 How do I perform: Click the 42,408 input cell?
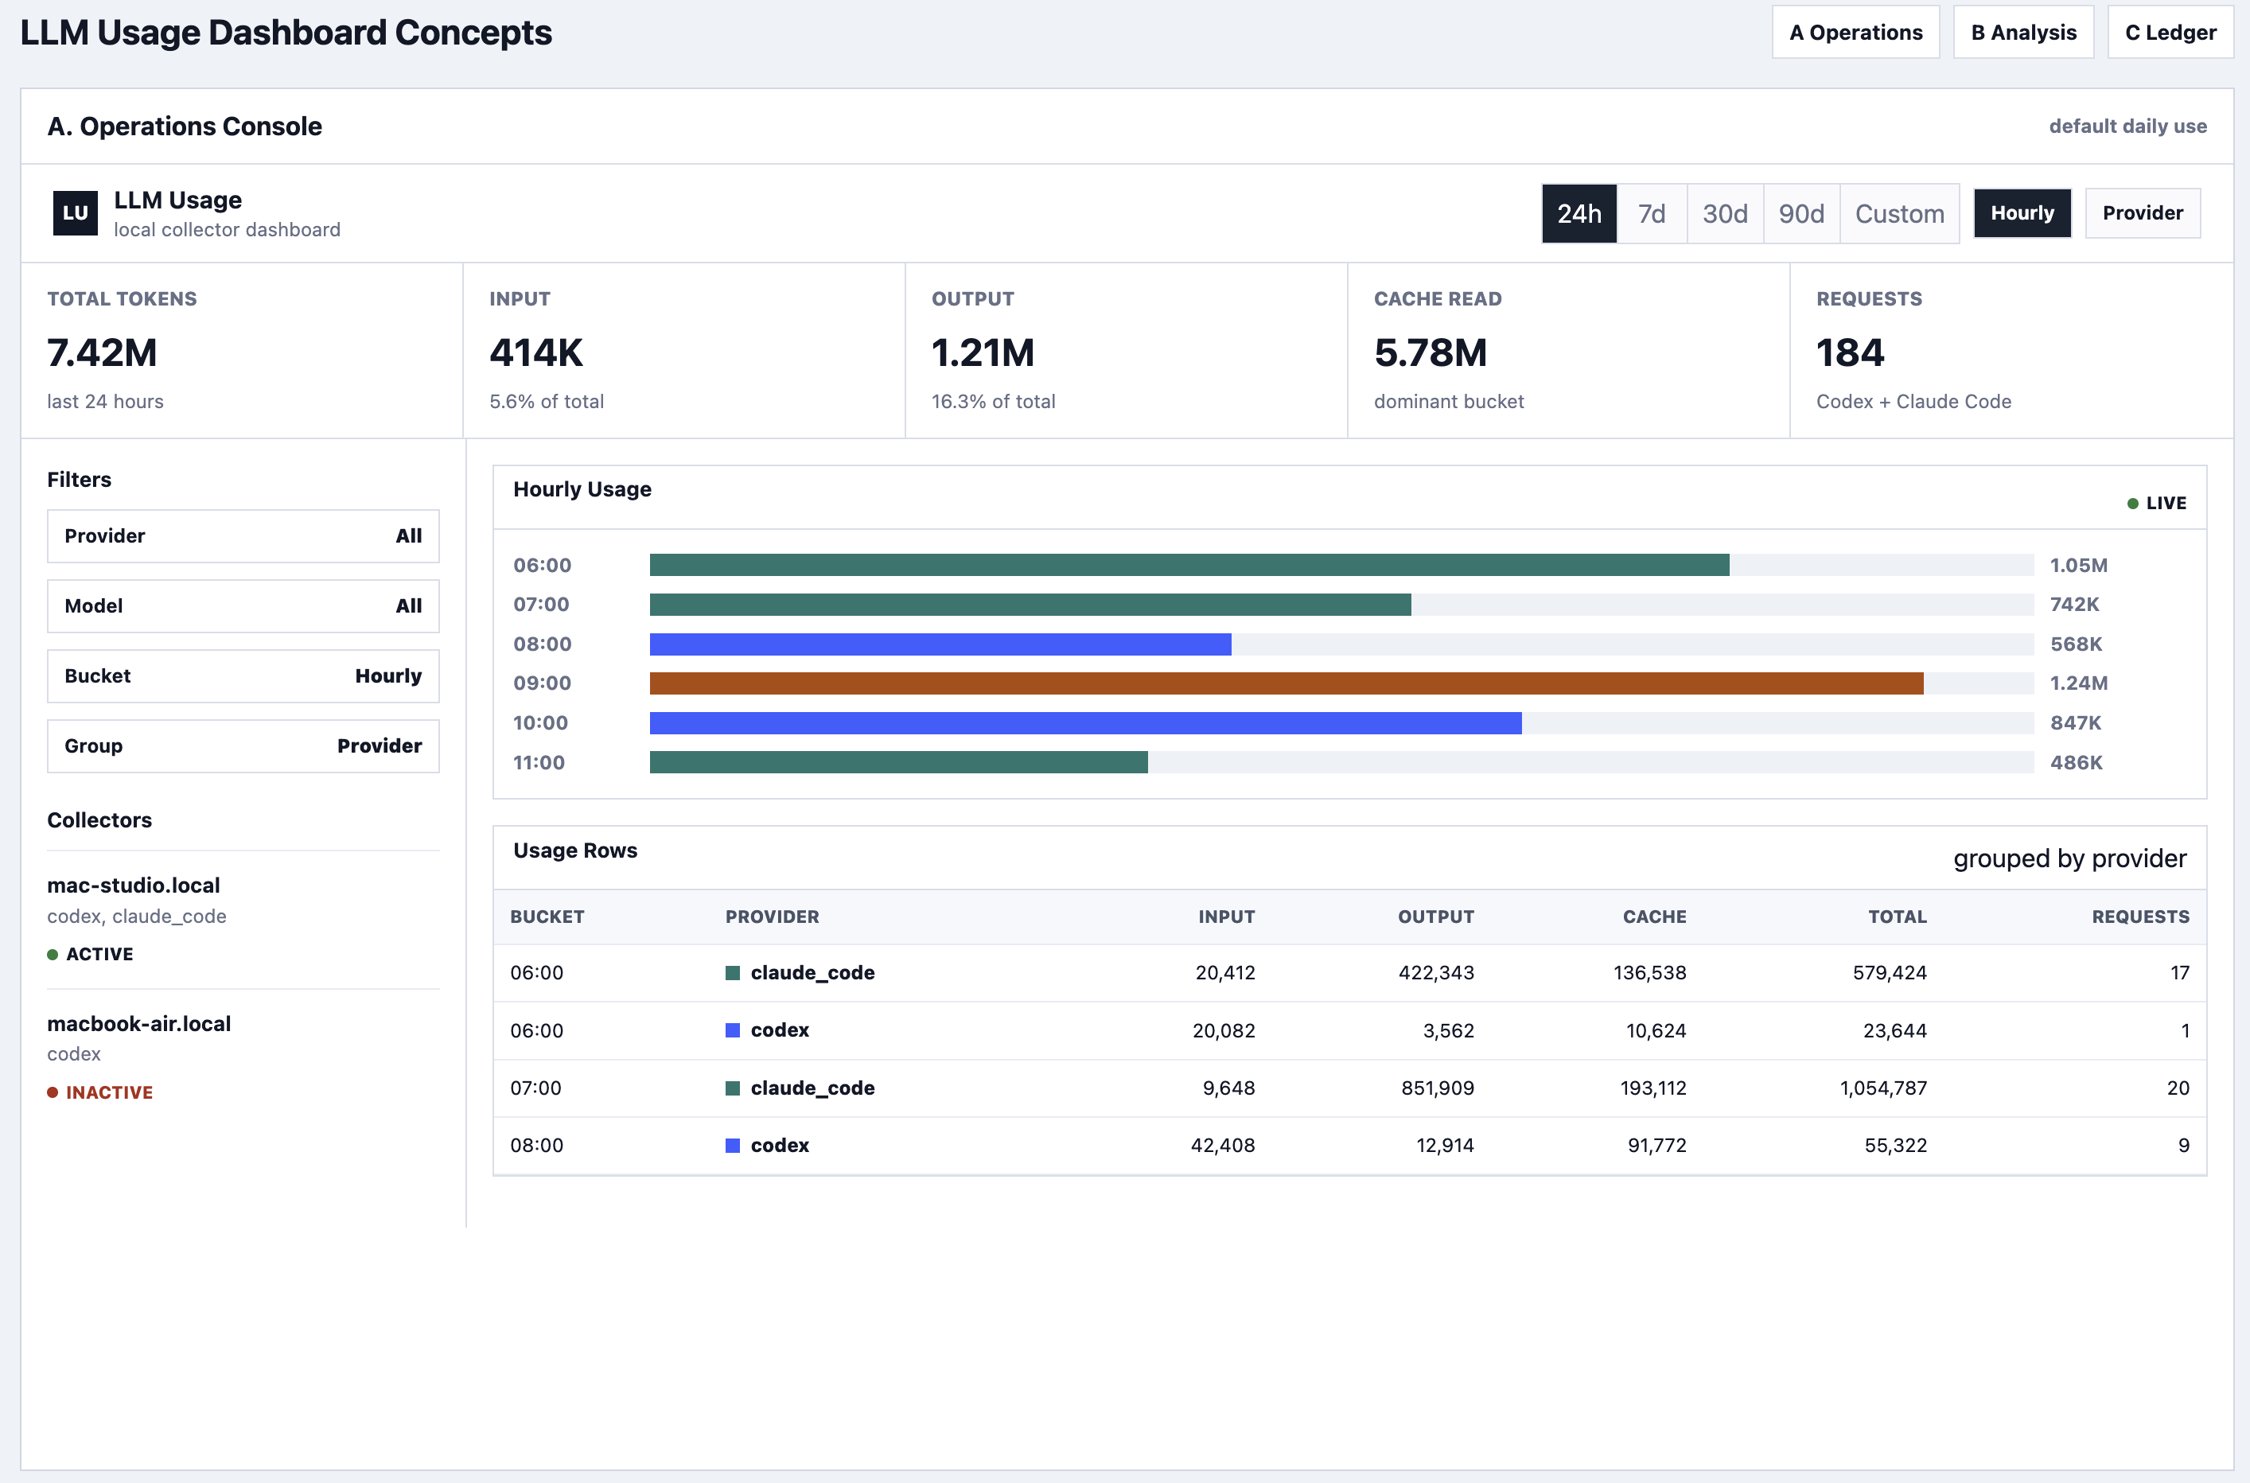[1222, 1145]
